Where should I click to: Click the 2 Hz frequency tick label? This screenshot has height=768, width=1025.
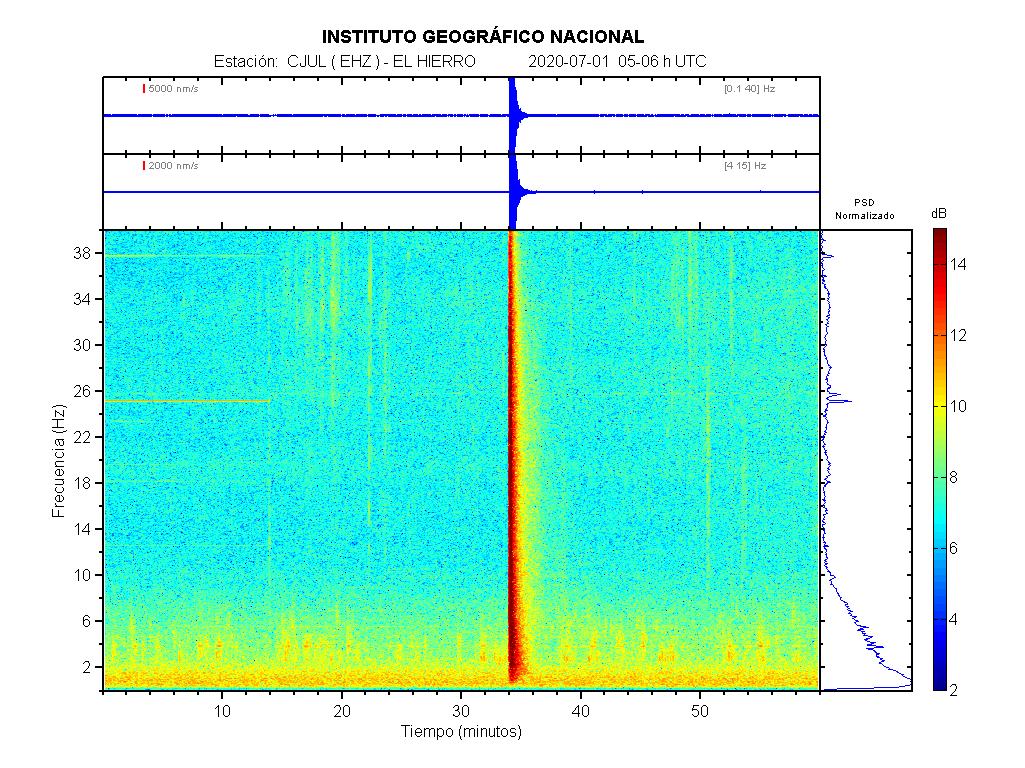pyautogui.click(x=86, y=667)
